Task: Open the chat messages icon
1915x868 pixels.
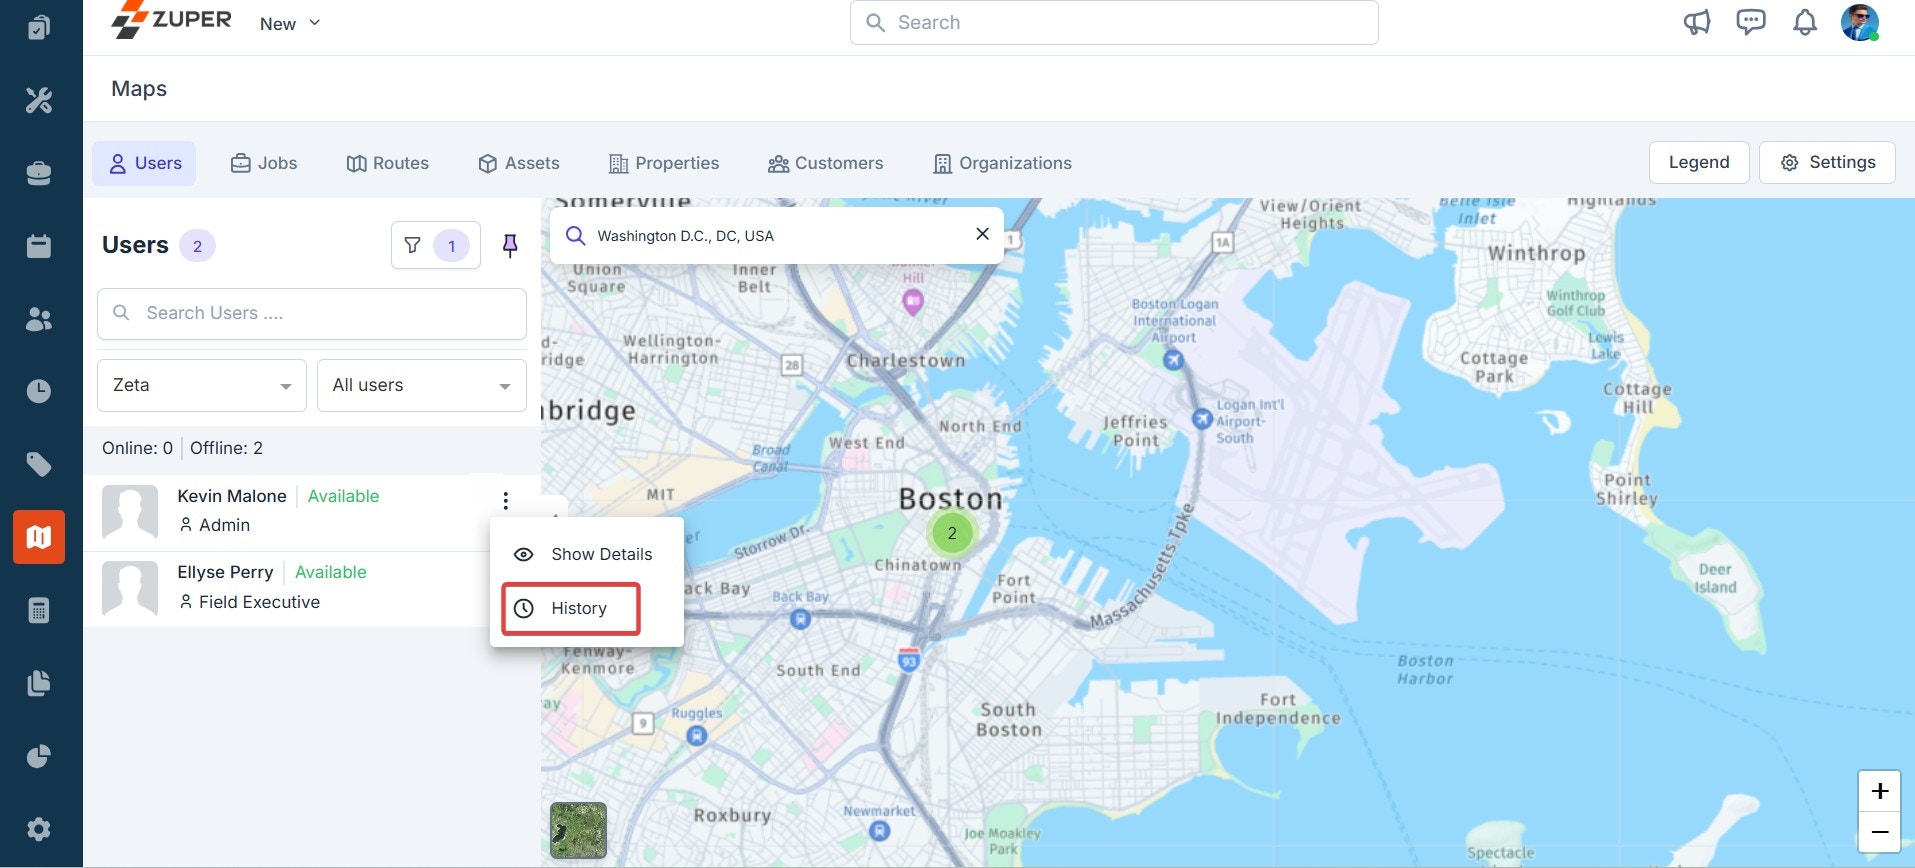Action: tap(1751, 22)
